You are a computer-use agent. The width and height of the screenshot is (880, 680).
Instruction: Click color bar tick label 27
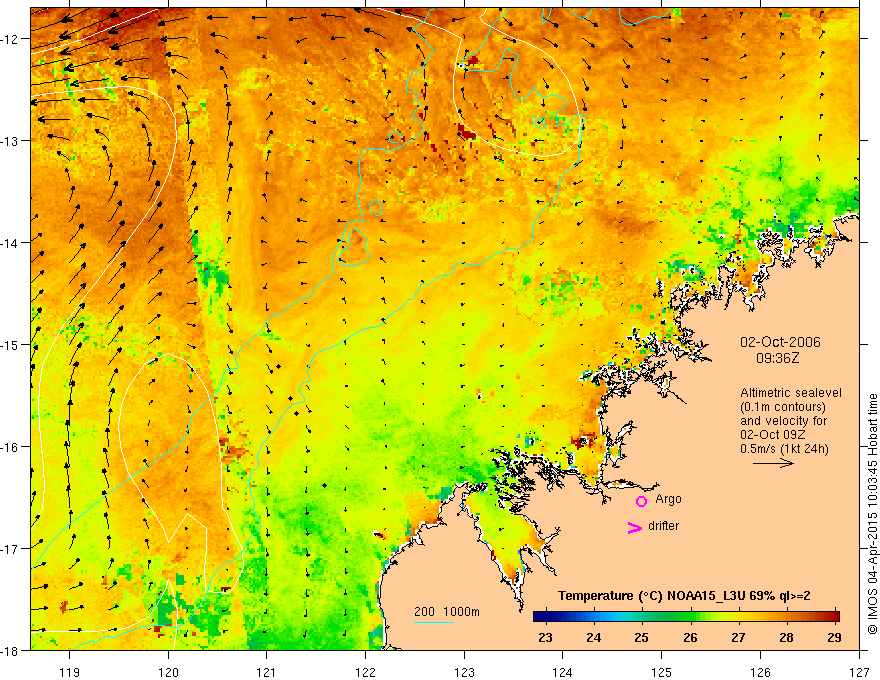pos(738,637)
